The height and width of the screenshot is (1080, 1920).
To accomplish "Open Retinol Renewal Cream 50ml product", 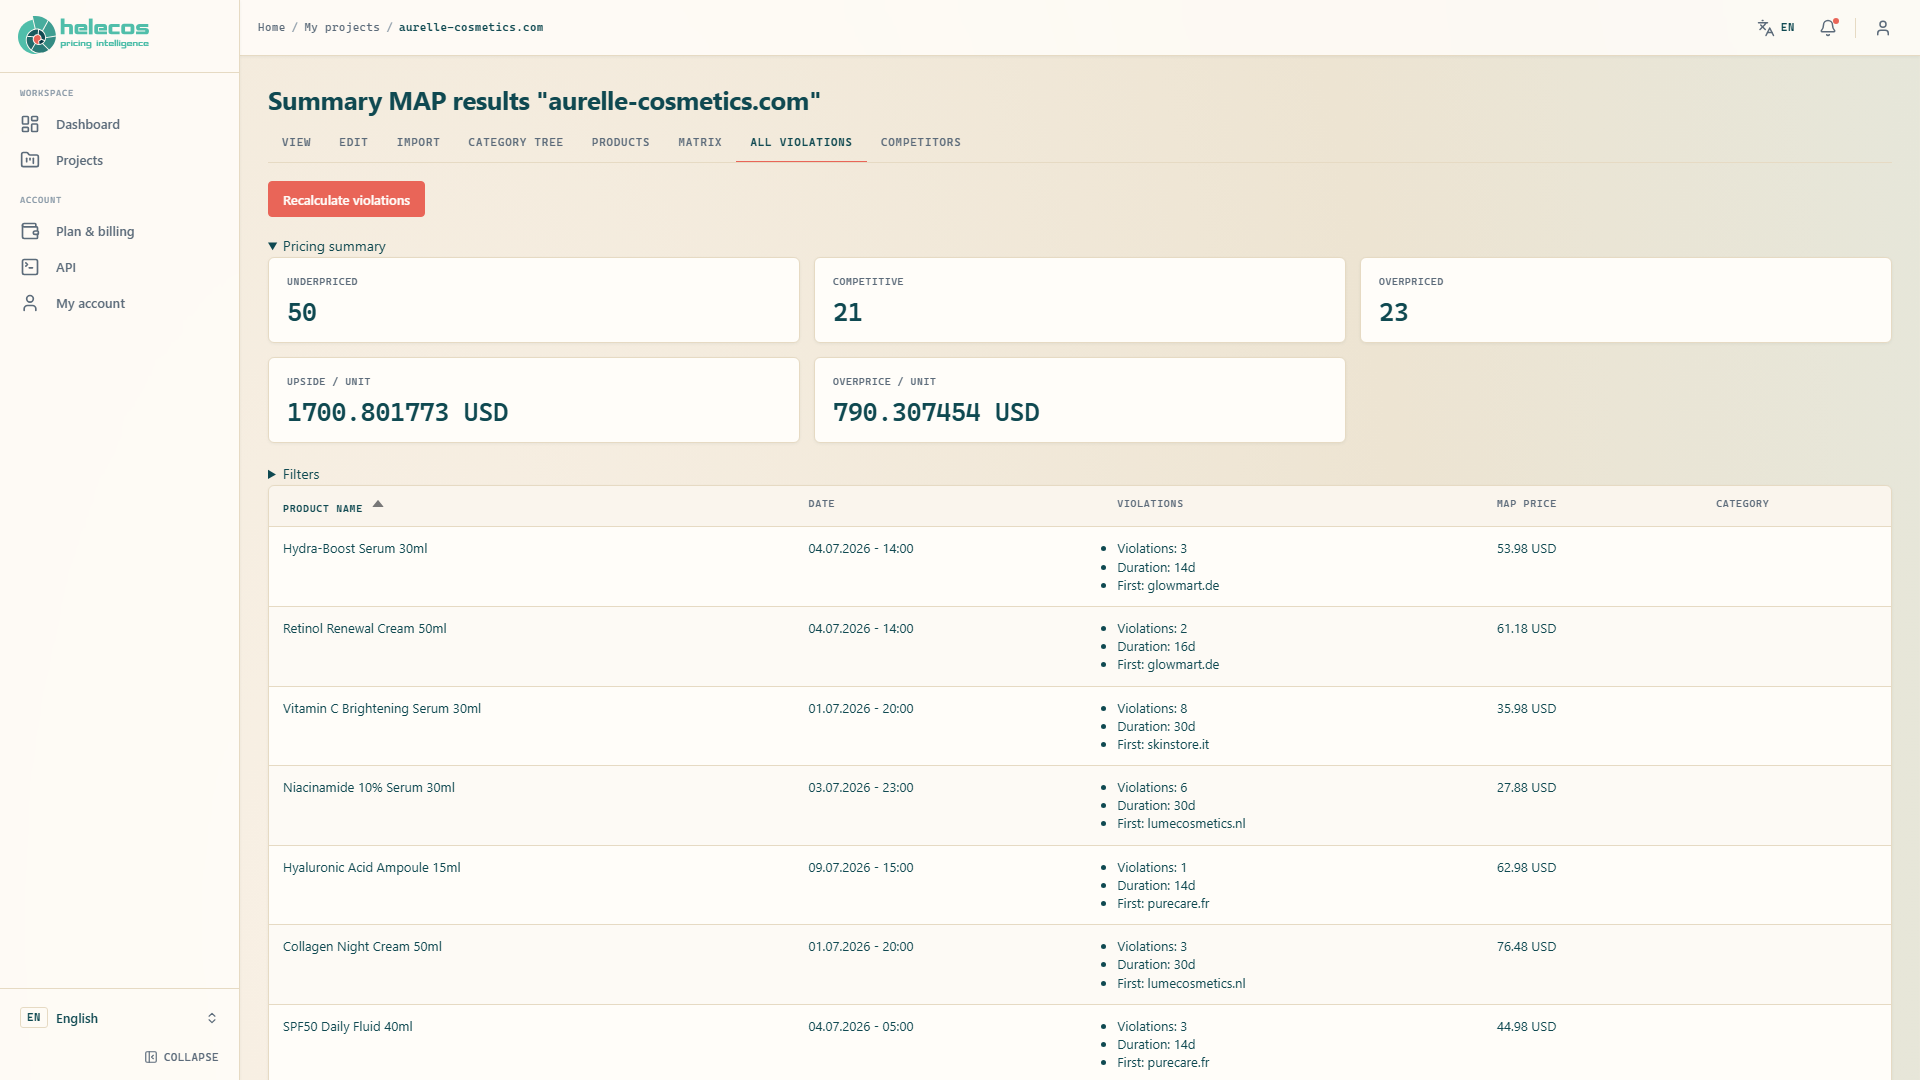I will [x=365, y=629].
